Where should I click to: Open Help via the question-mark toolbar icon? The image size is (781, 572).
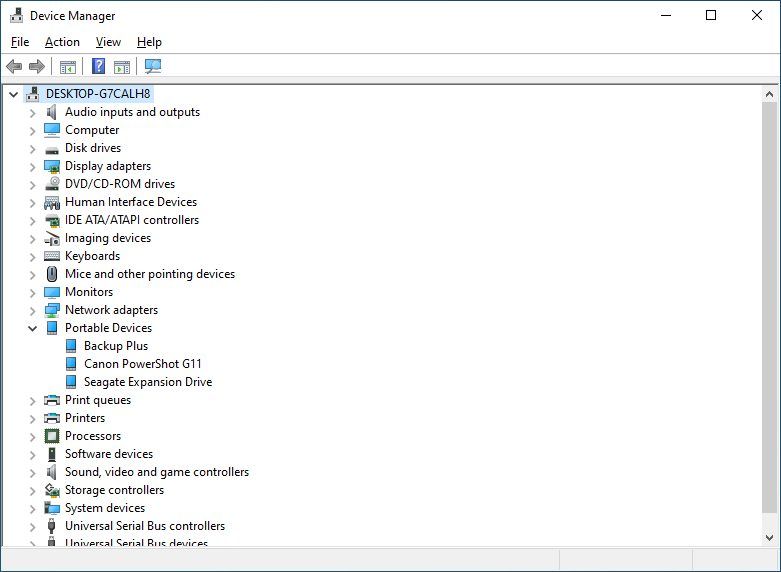click(99, 66)
